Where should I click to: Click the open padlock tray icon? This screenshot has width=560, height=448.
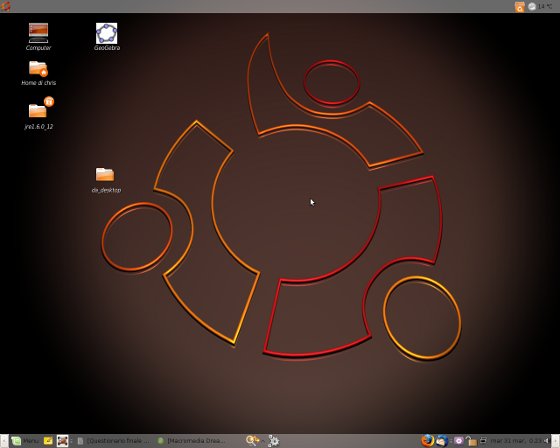[x=472, y=441]
